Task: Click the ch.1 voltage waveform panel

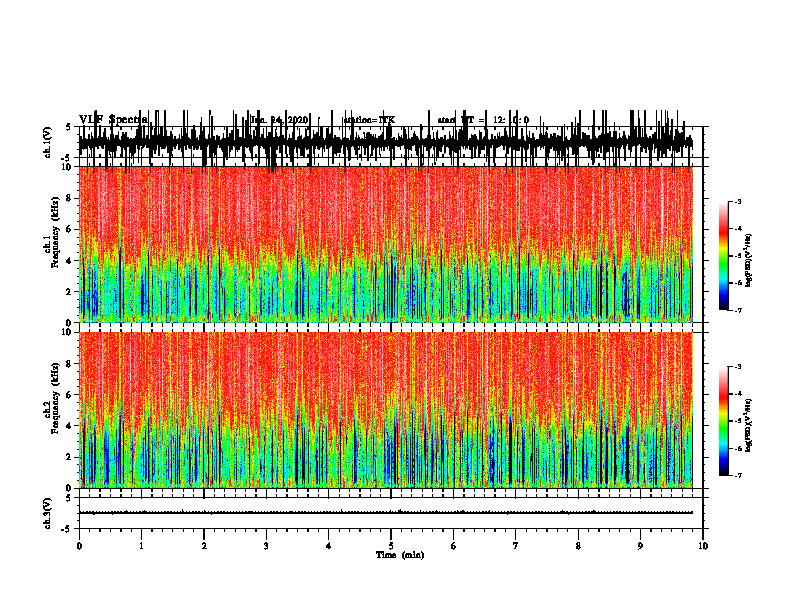Action: click(390, 142)
